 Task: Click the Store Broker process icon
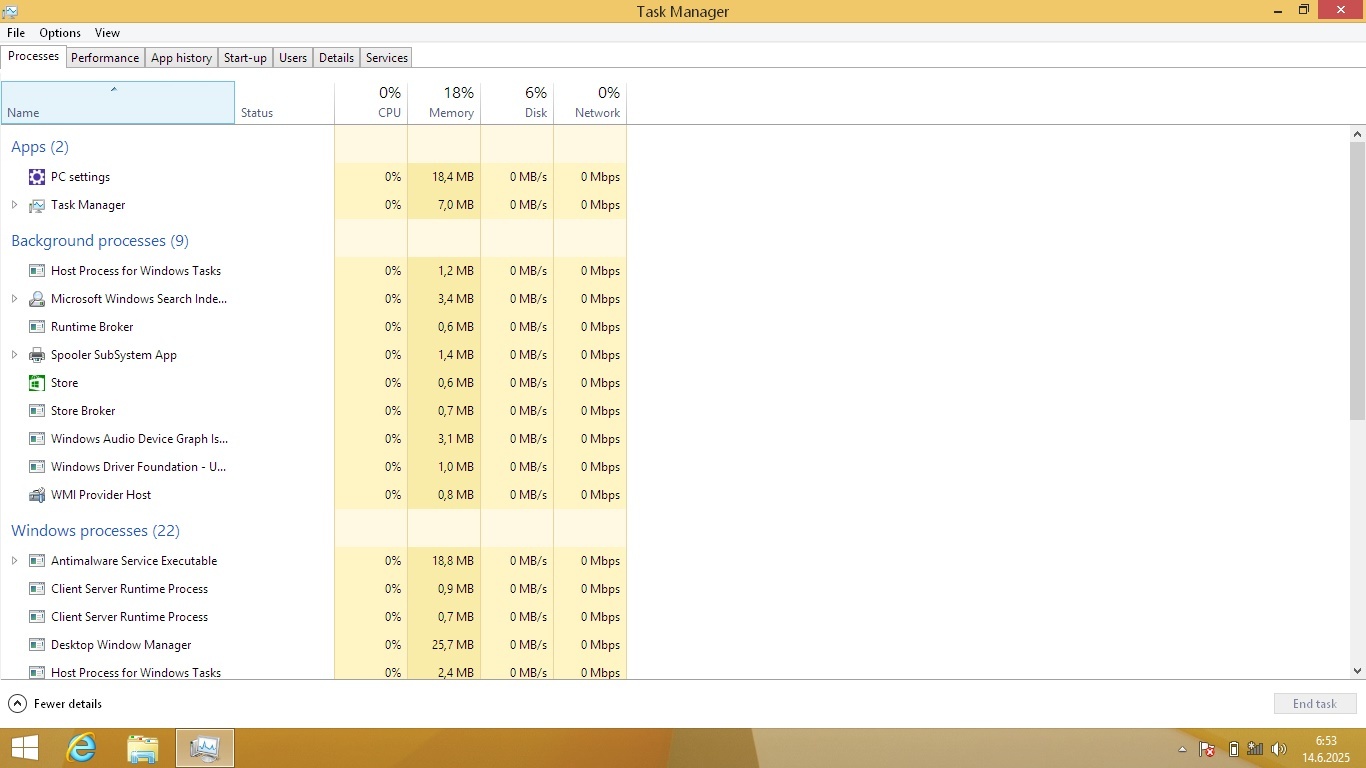[37, 411]
